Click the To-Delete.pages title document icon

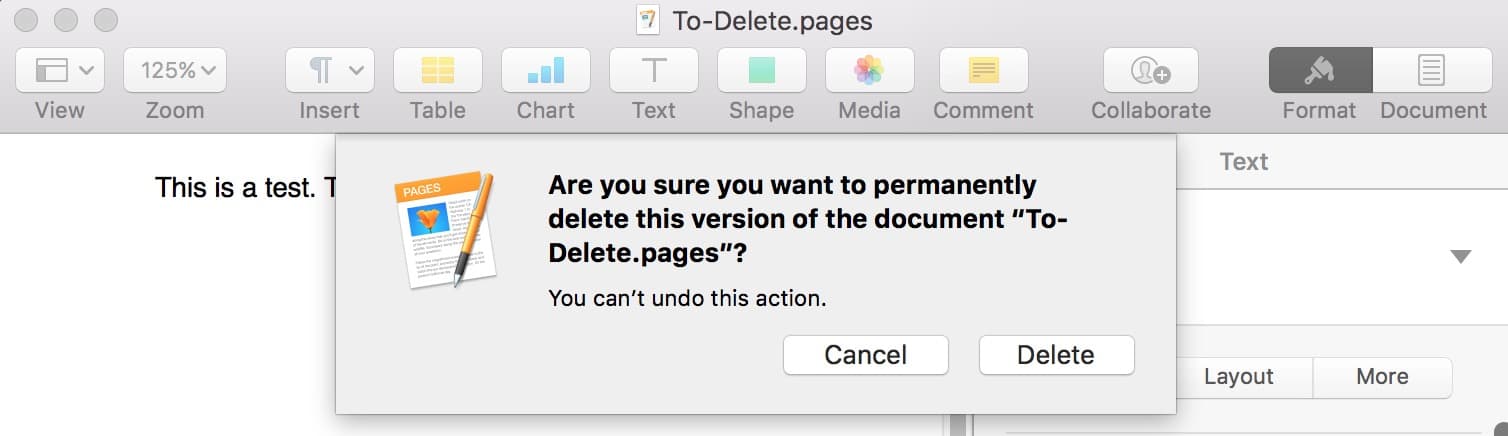pyautogui.click(x=648, y=20)
